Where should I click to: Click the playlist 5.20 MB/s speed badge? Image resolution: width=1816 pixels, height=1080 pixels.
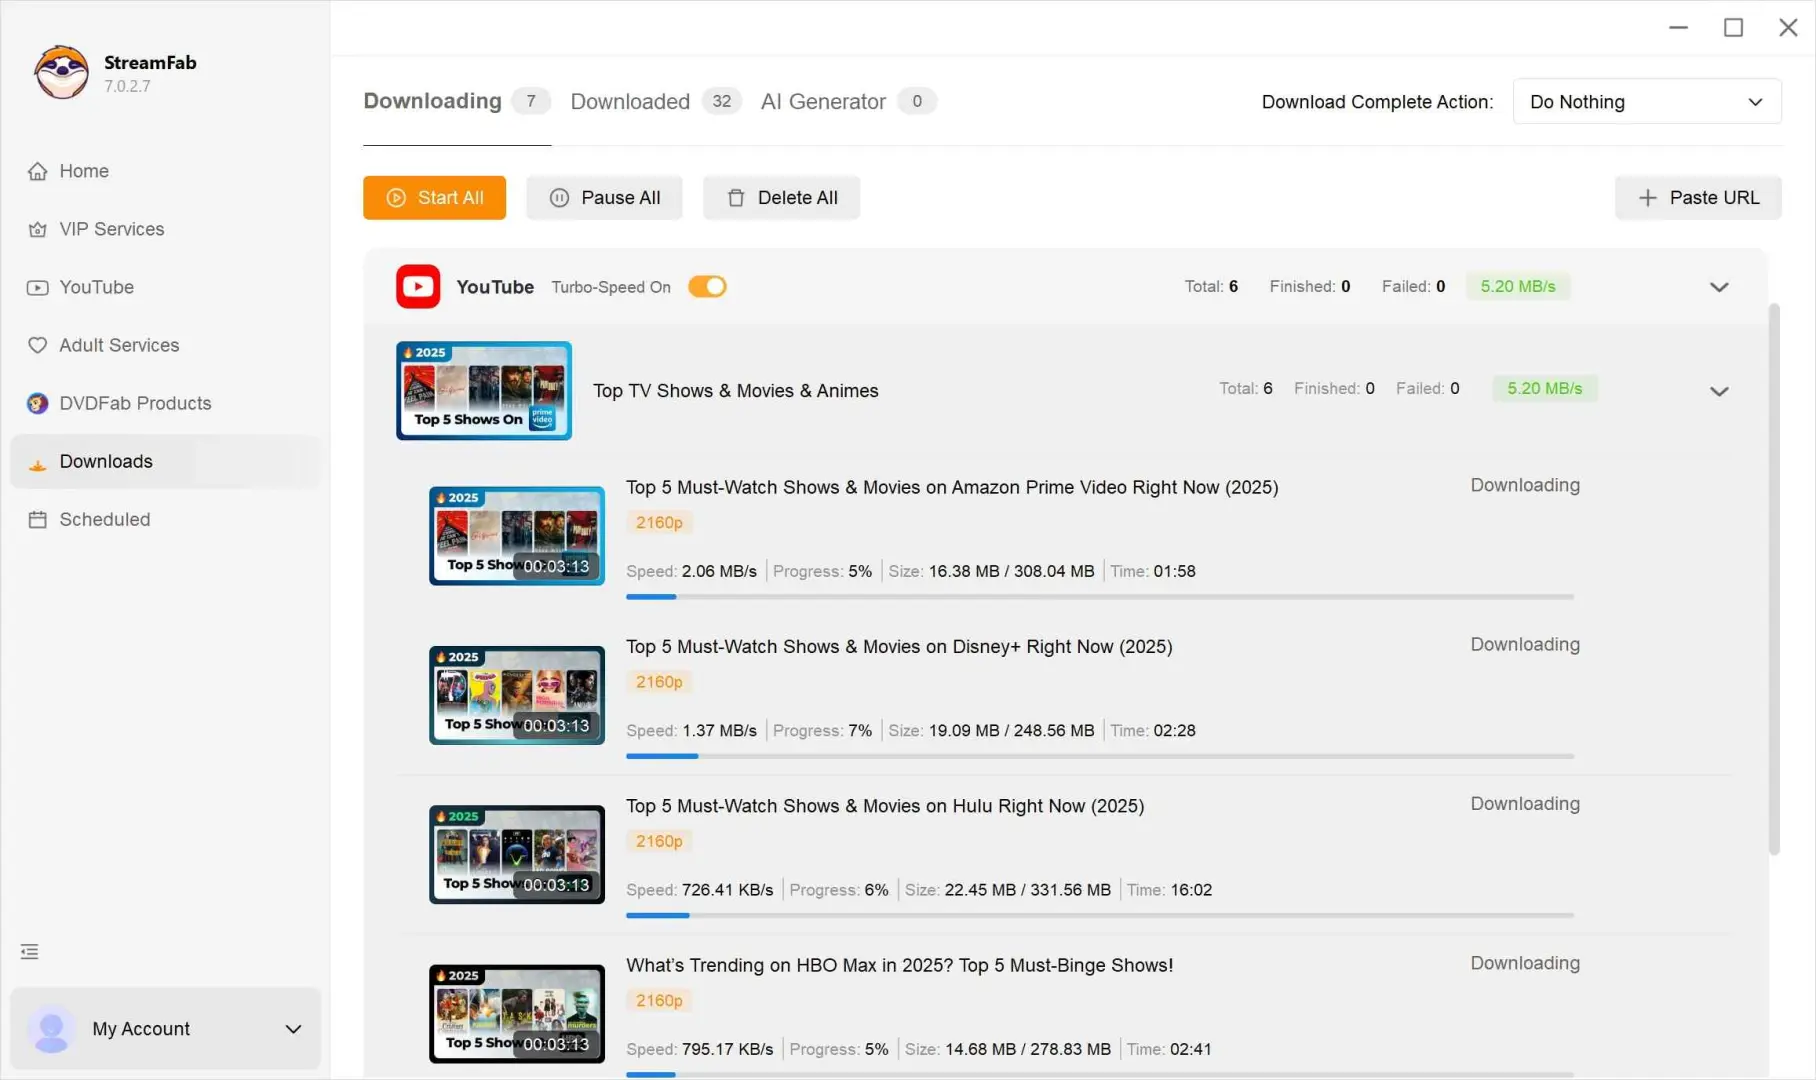1545,389
